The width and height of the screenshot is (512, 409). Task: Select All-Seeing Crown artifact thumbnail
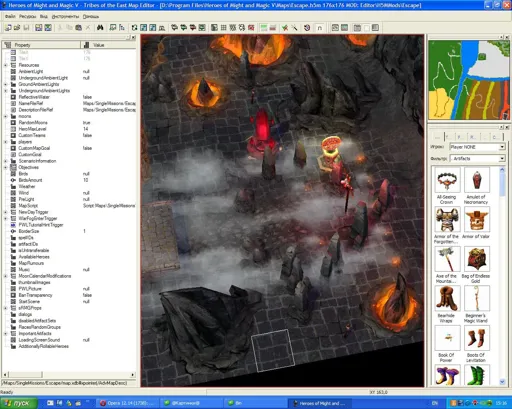(447, 180)
